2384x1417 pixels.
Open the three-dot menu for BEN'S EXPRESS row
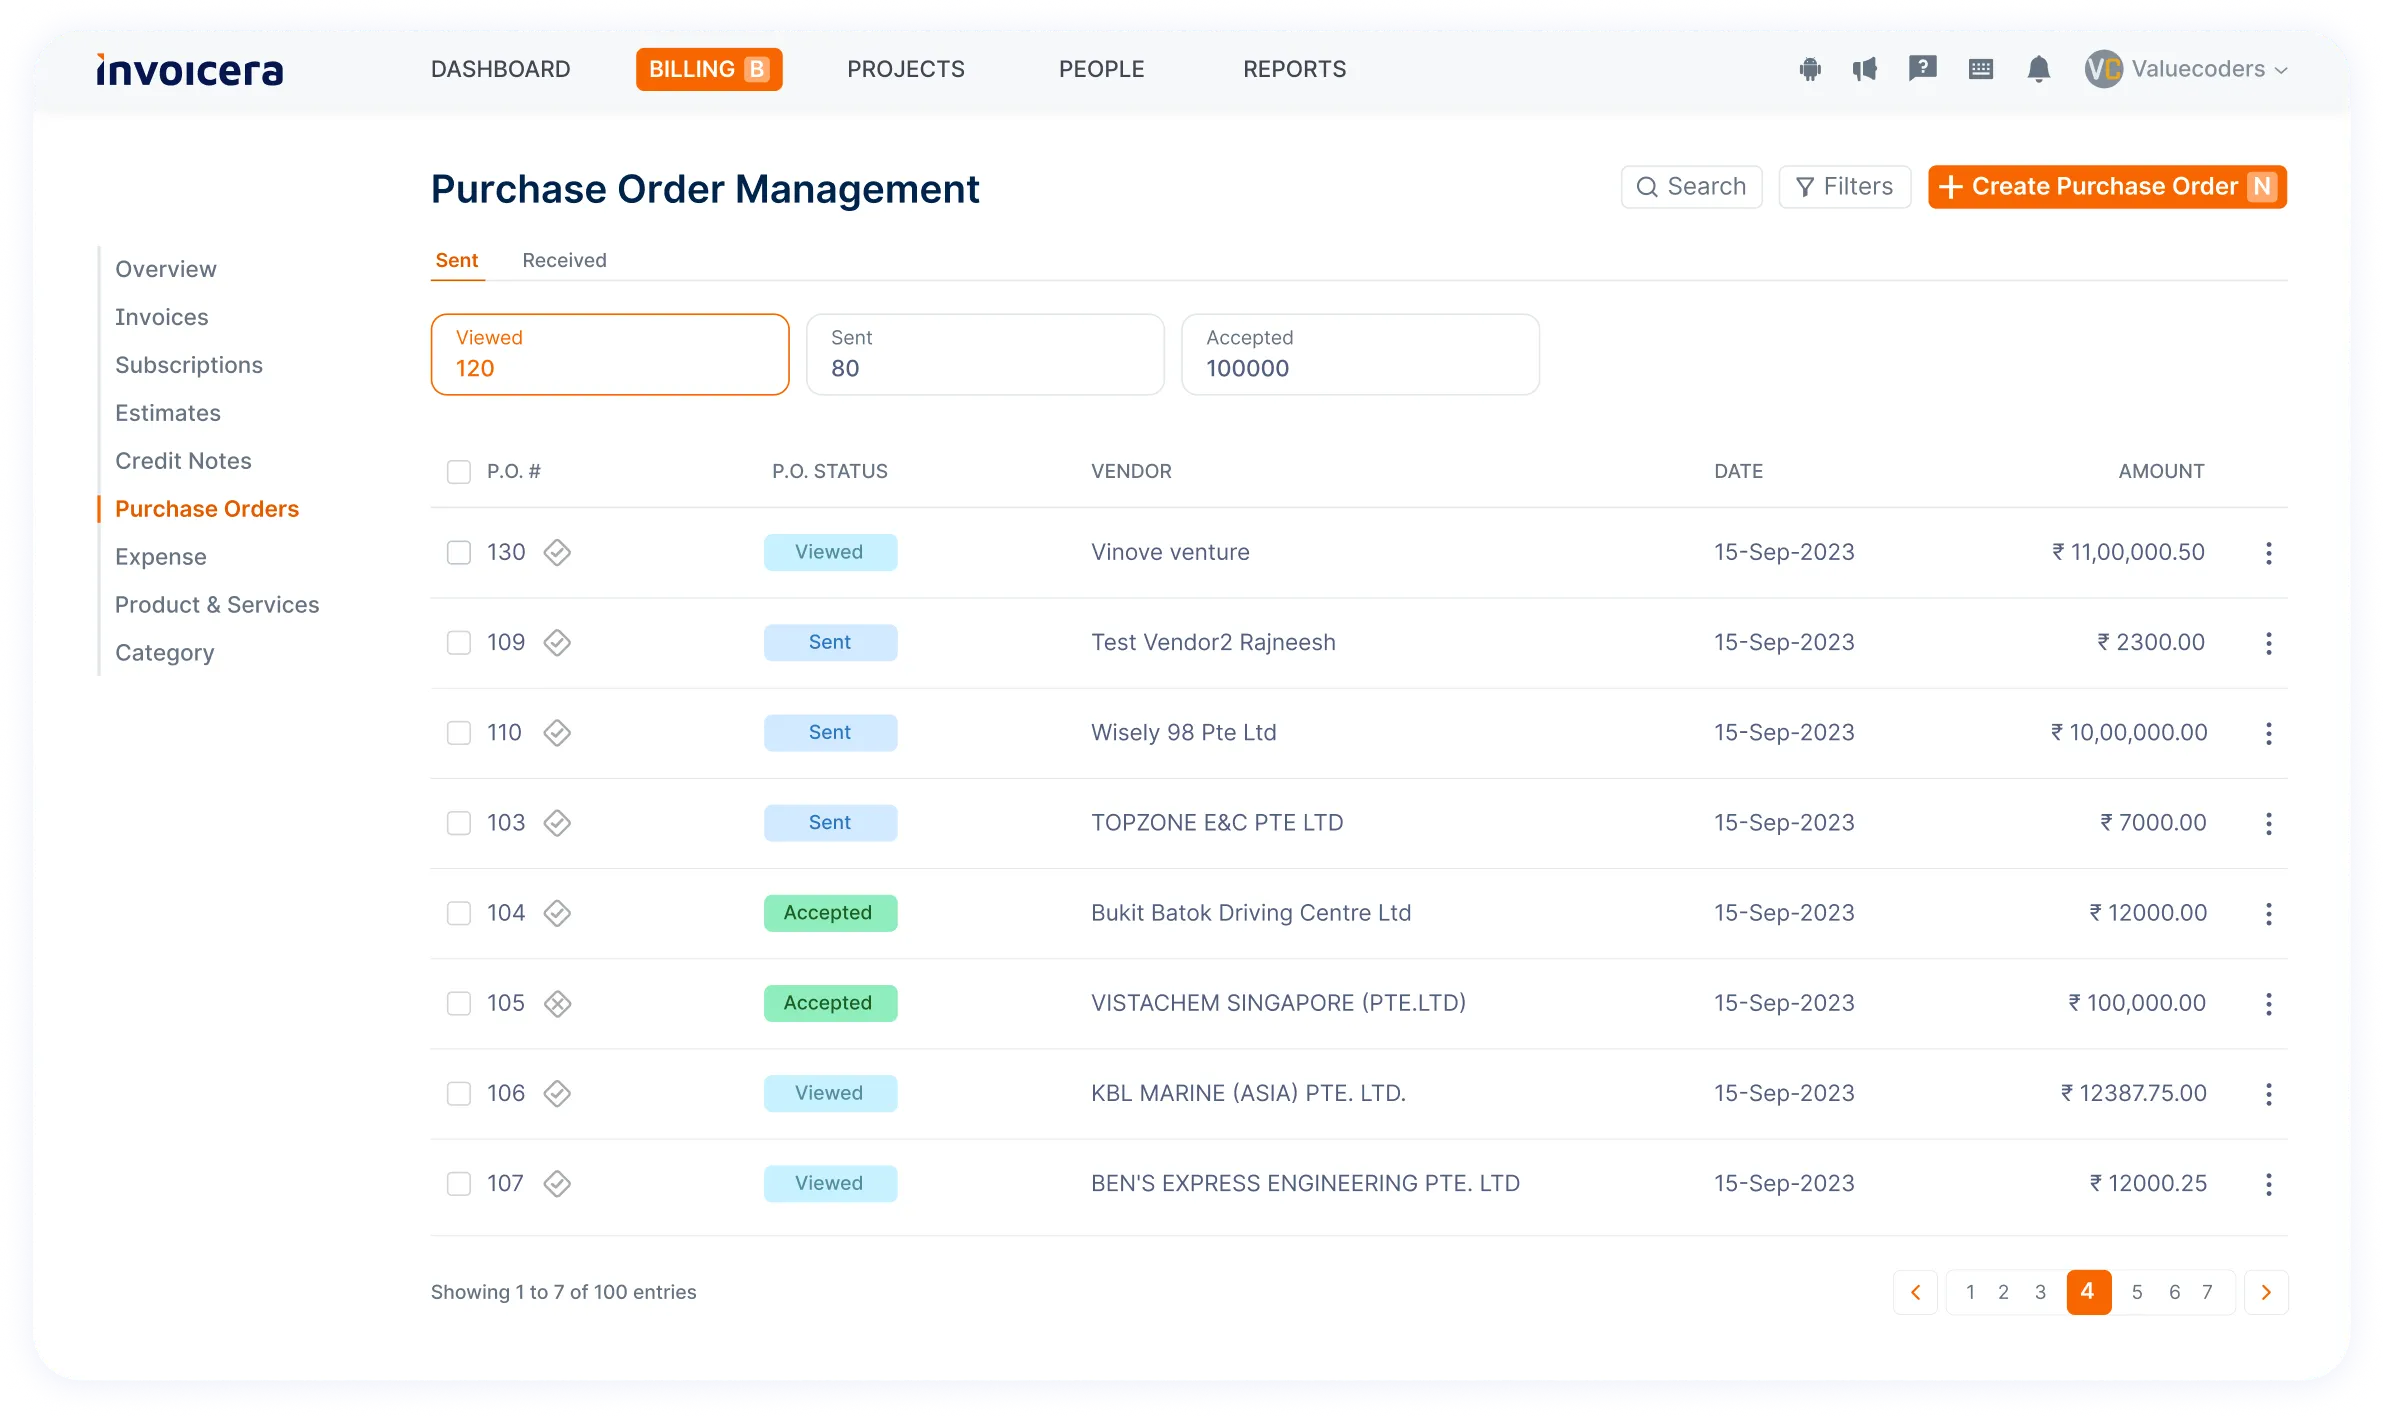(2268, 1184)
